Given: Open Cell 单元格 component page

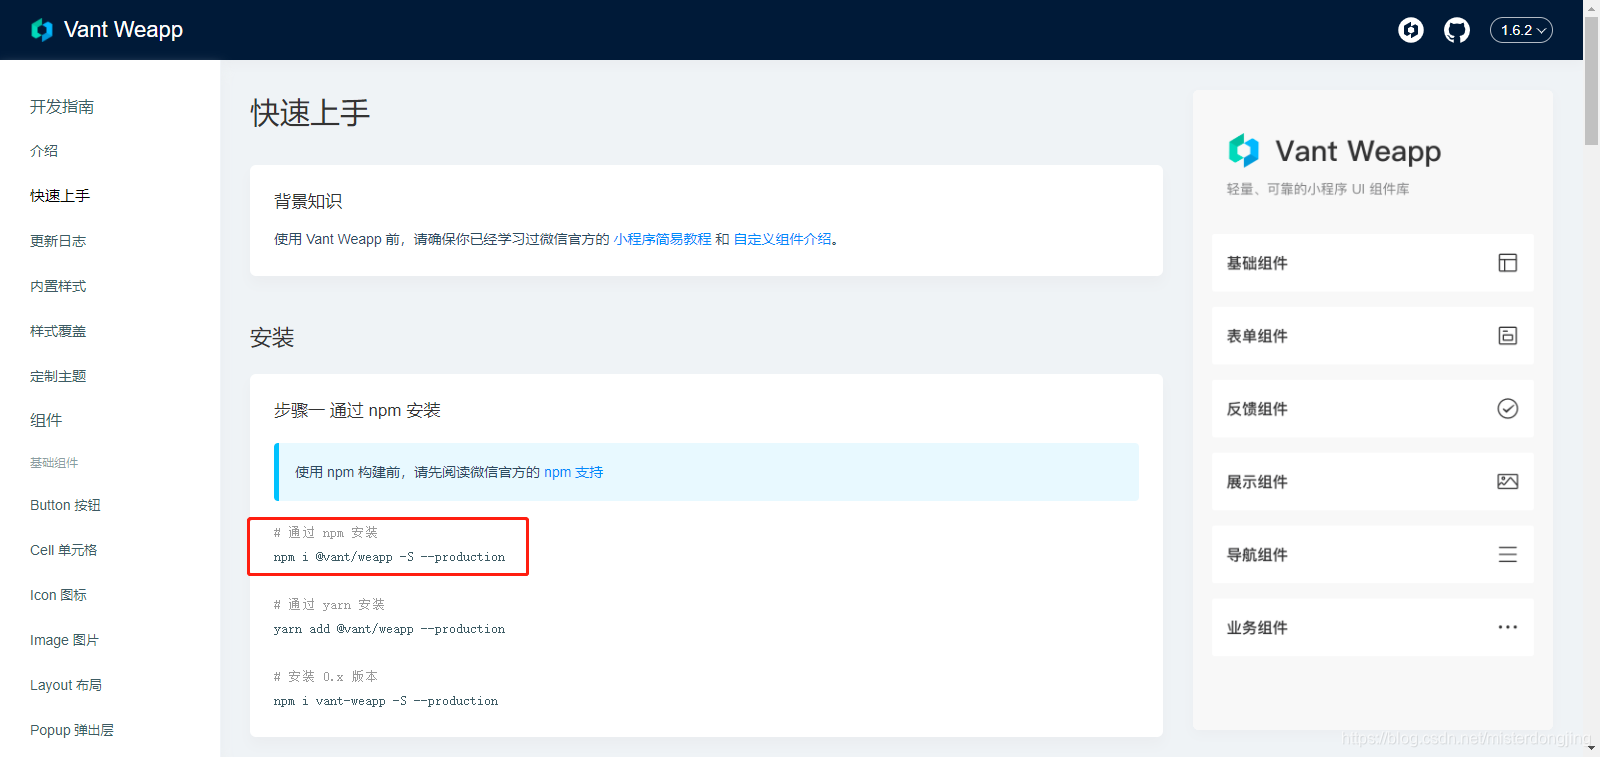Looking at the screenshot, I should click(x=63, y=550).
